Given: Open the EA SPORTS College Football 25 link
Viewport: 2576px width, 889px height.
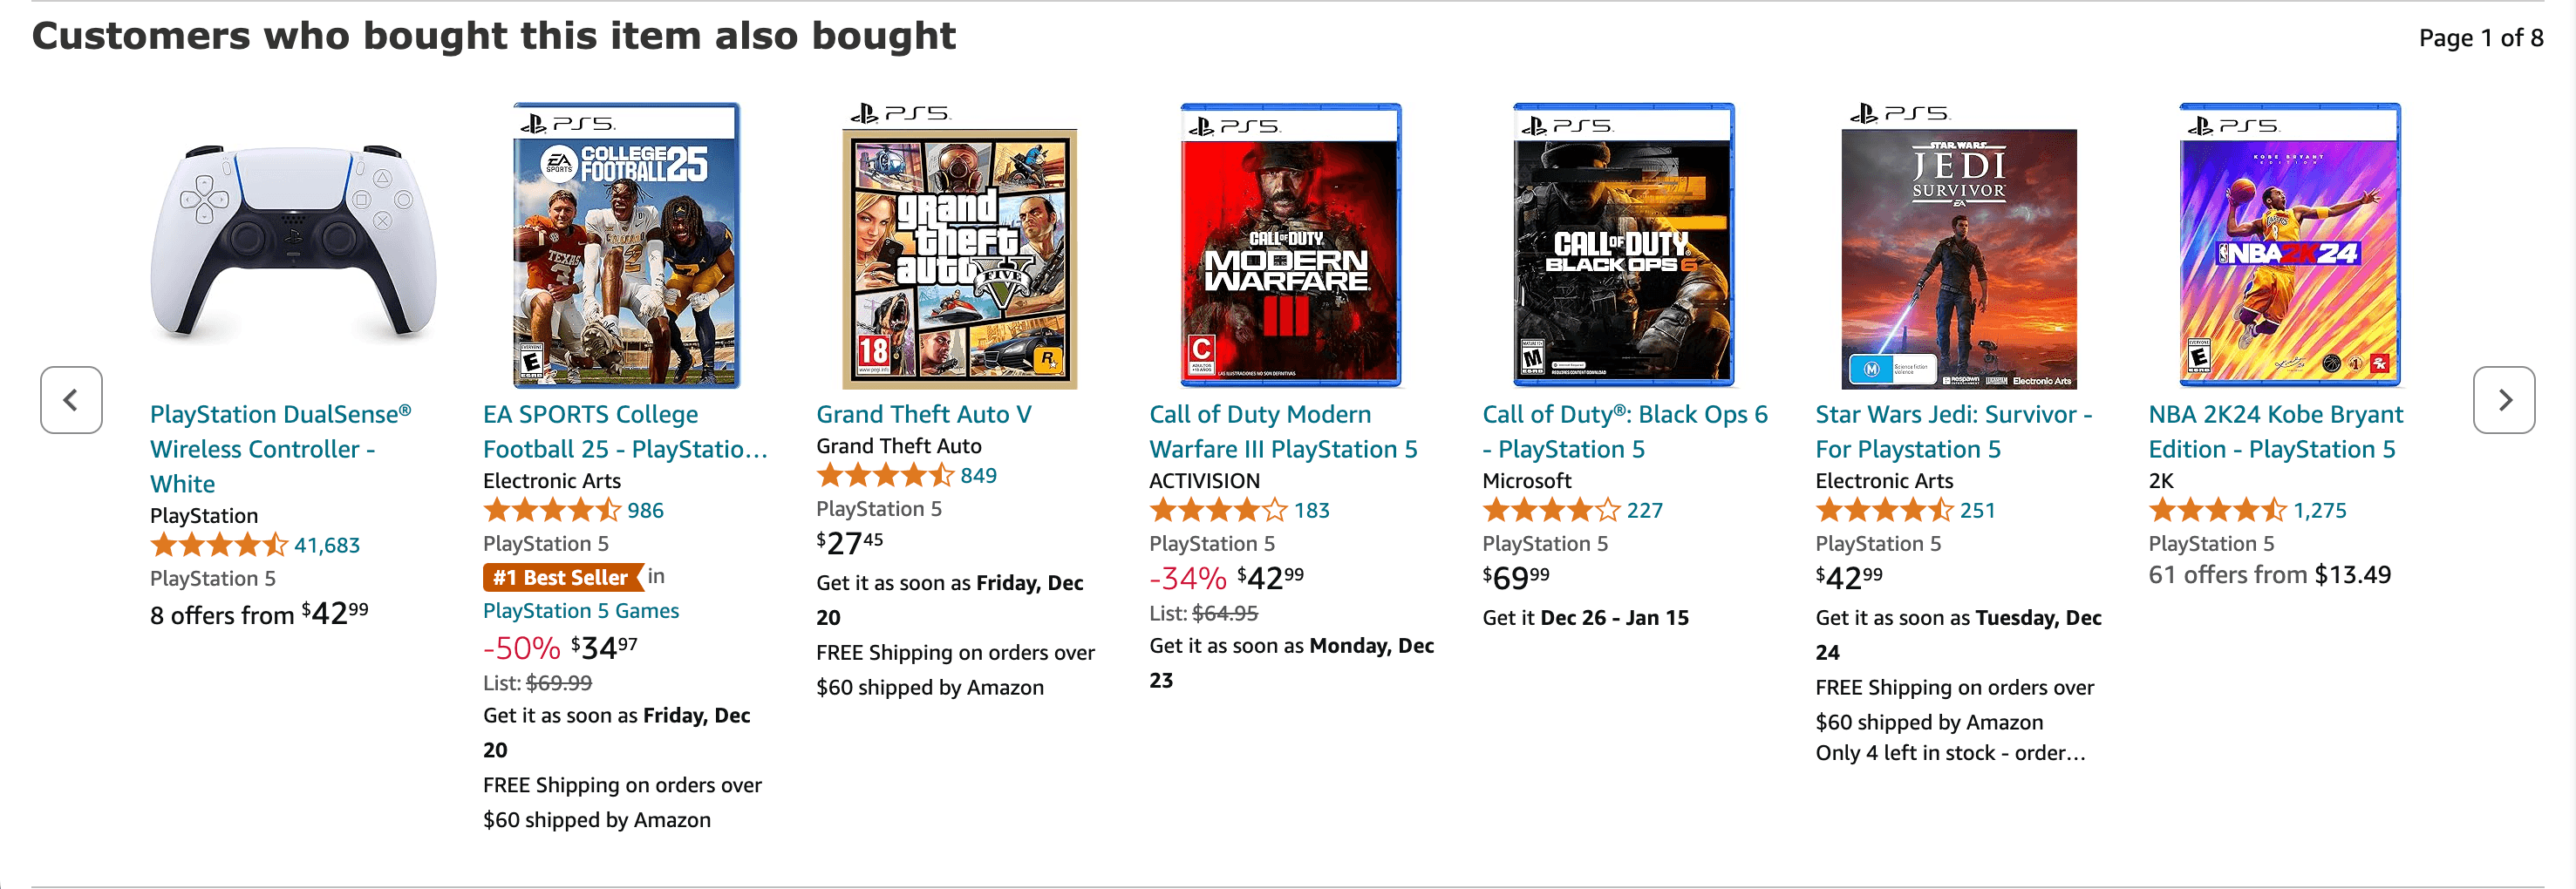Looking at the screenshot, I should 626,430.
